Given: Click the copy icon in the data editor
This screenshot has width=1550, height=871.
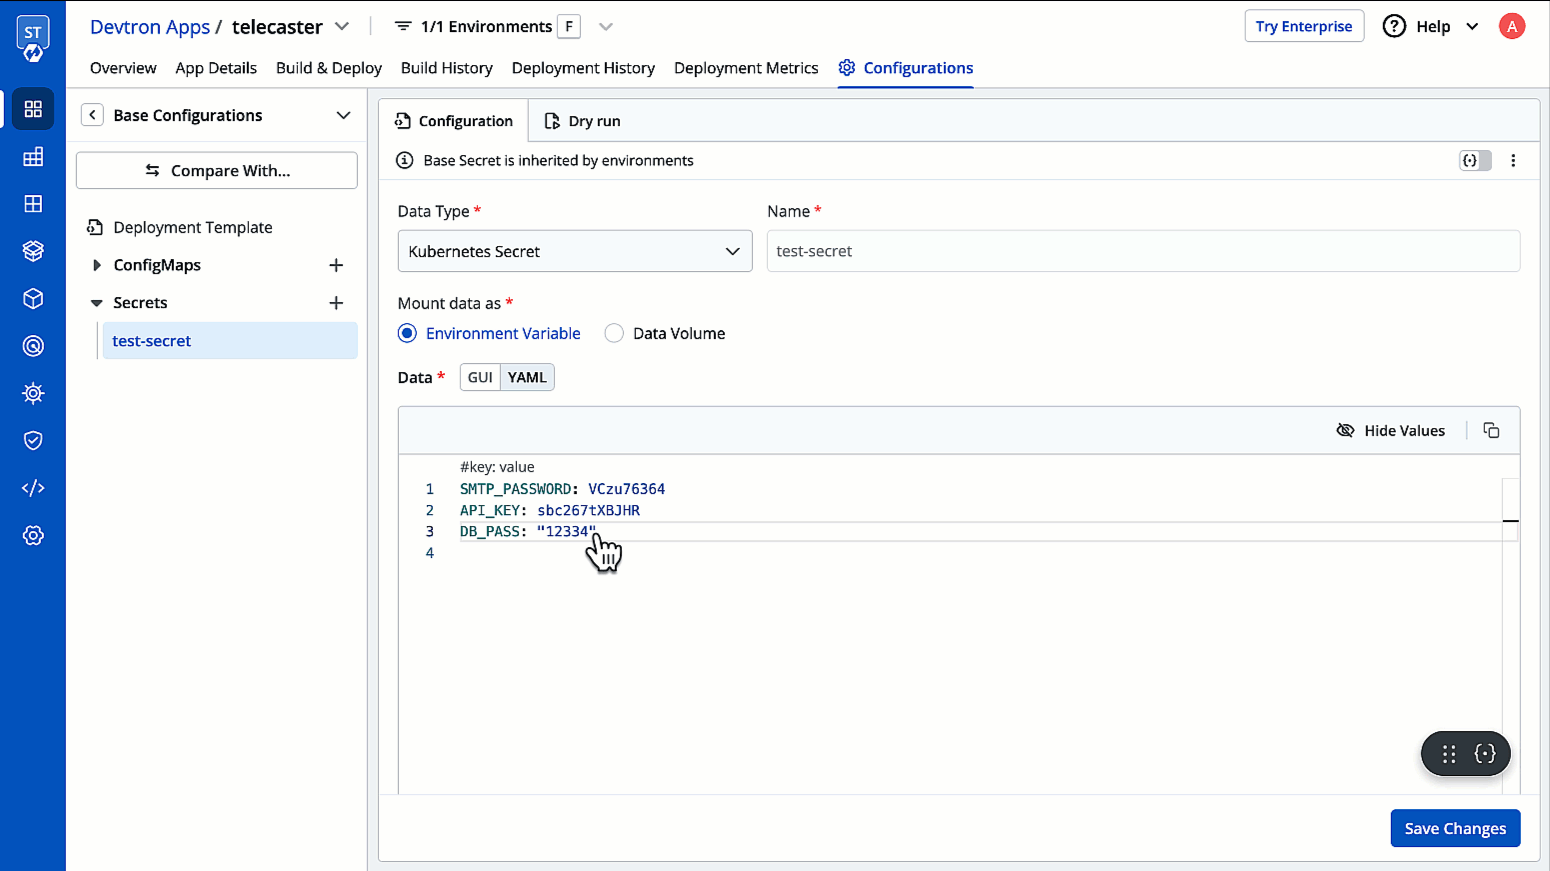Looking at the screenshot, I should click(x=1491, y=430).
